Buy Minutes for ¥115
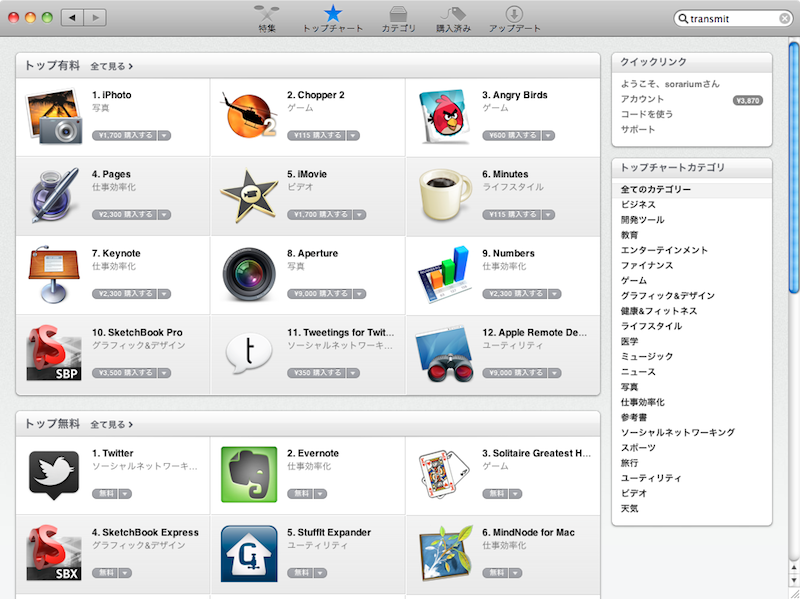This screenshot has height=599, width=800. click(512, 215)
